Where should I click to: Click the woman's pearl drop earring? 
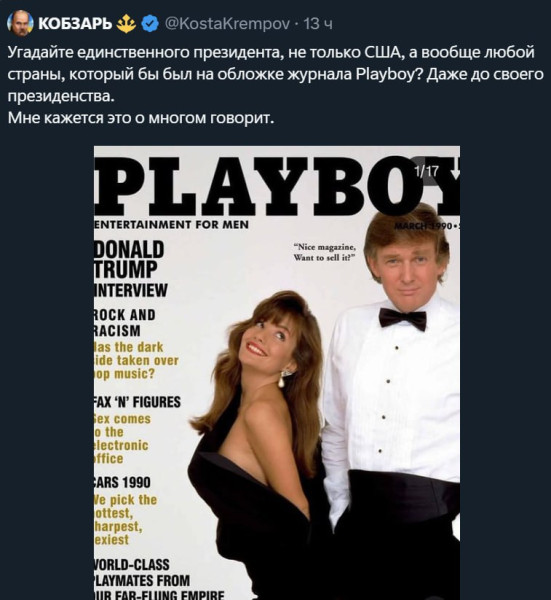[282, 380]
